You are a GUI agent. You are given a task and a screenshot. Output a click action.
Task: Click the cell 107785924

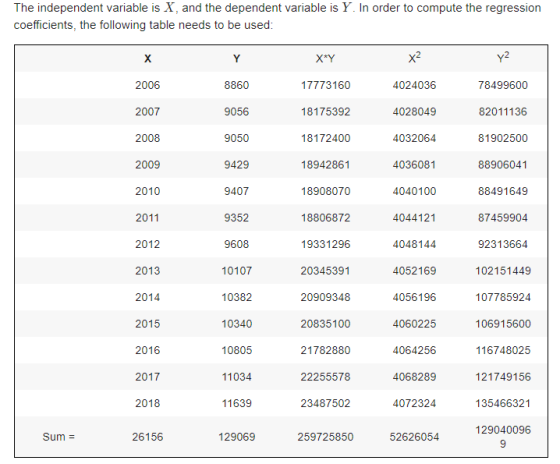click(503, 298)
